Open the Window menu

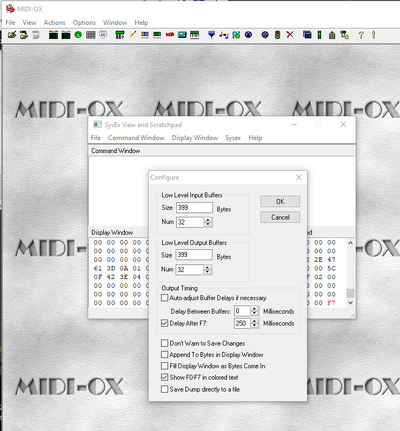point(115,23)
